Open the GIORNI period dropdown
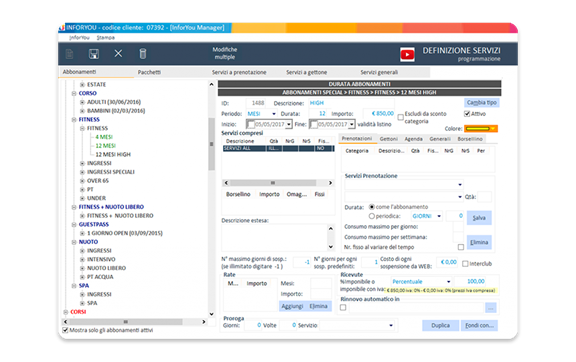576x362 pixels. 439,216
